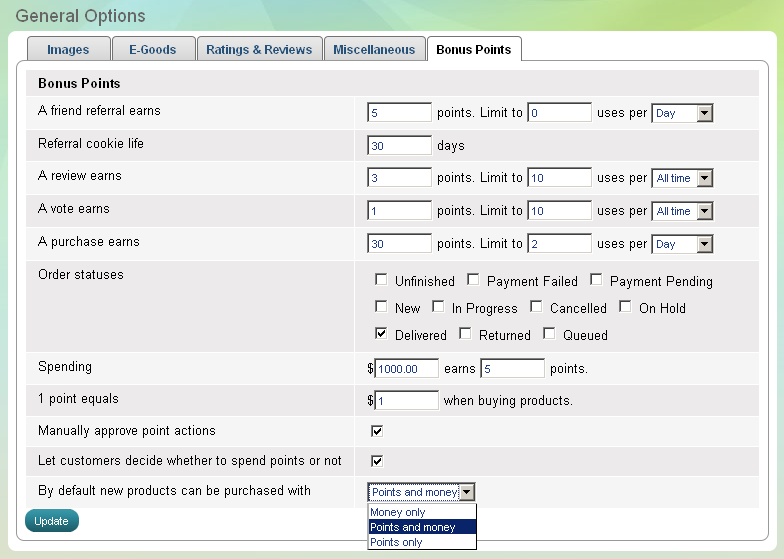The width and height of the screenshot is (784, 559).
Task: Check the Cancelled order status checkbox
Action: point(536,307)
